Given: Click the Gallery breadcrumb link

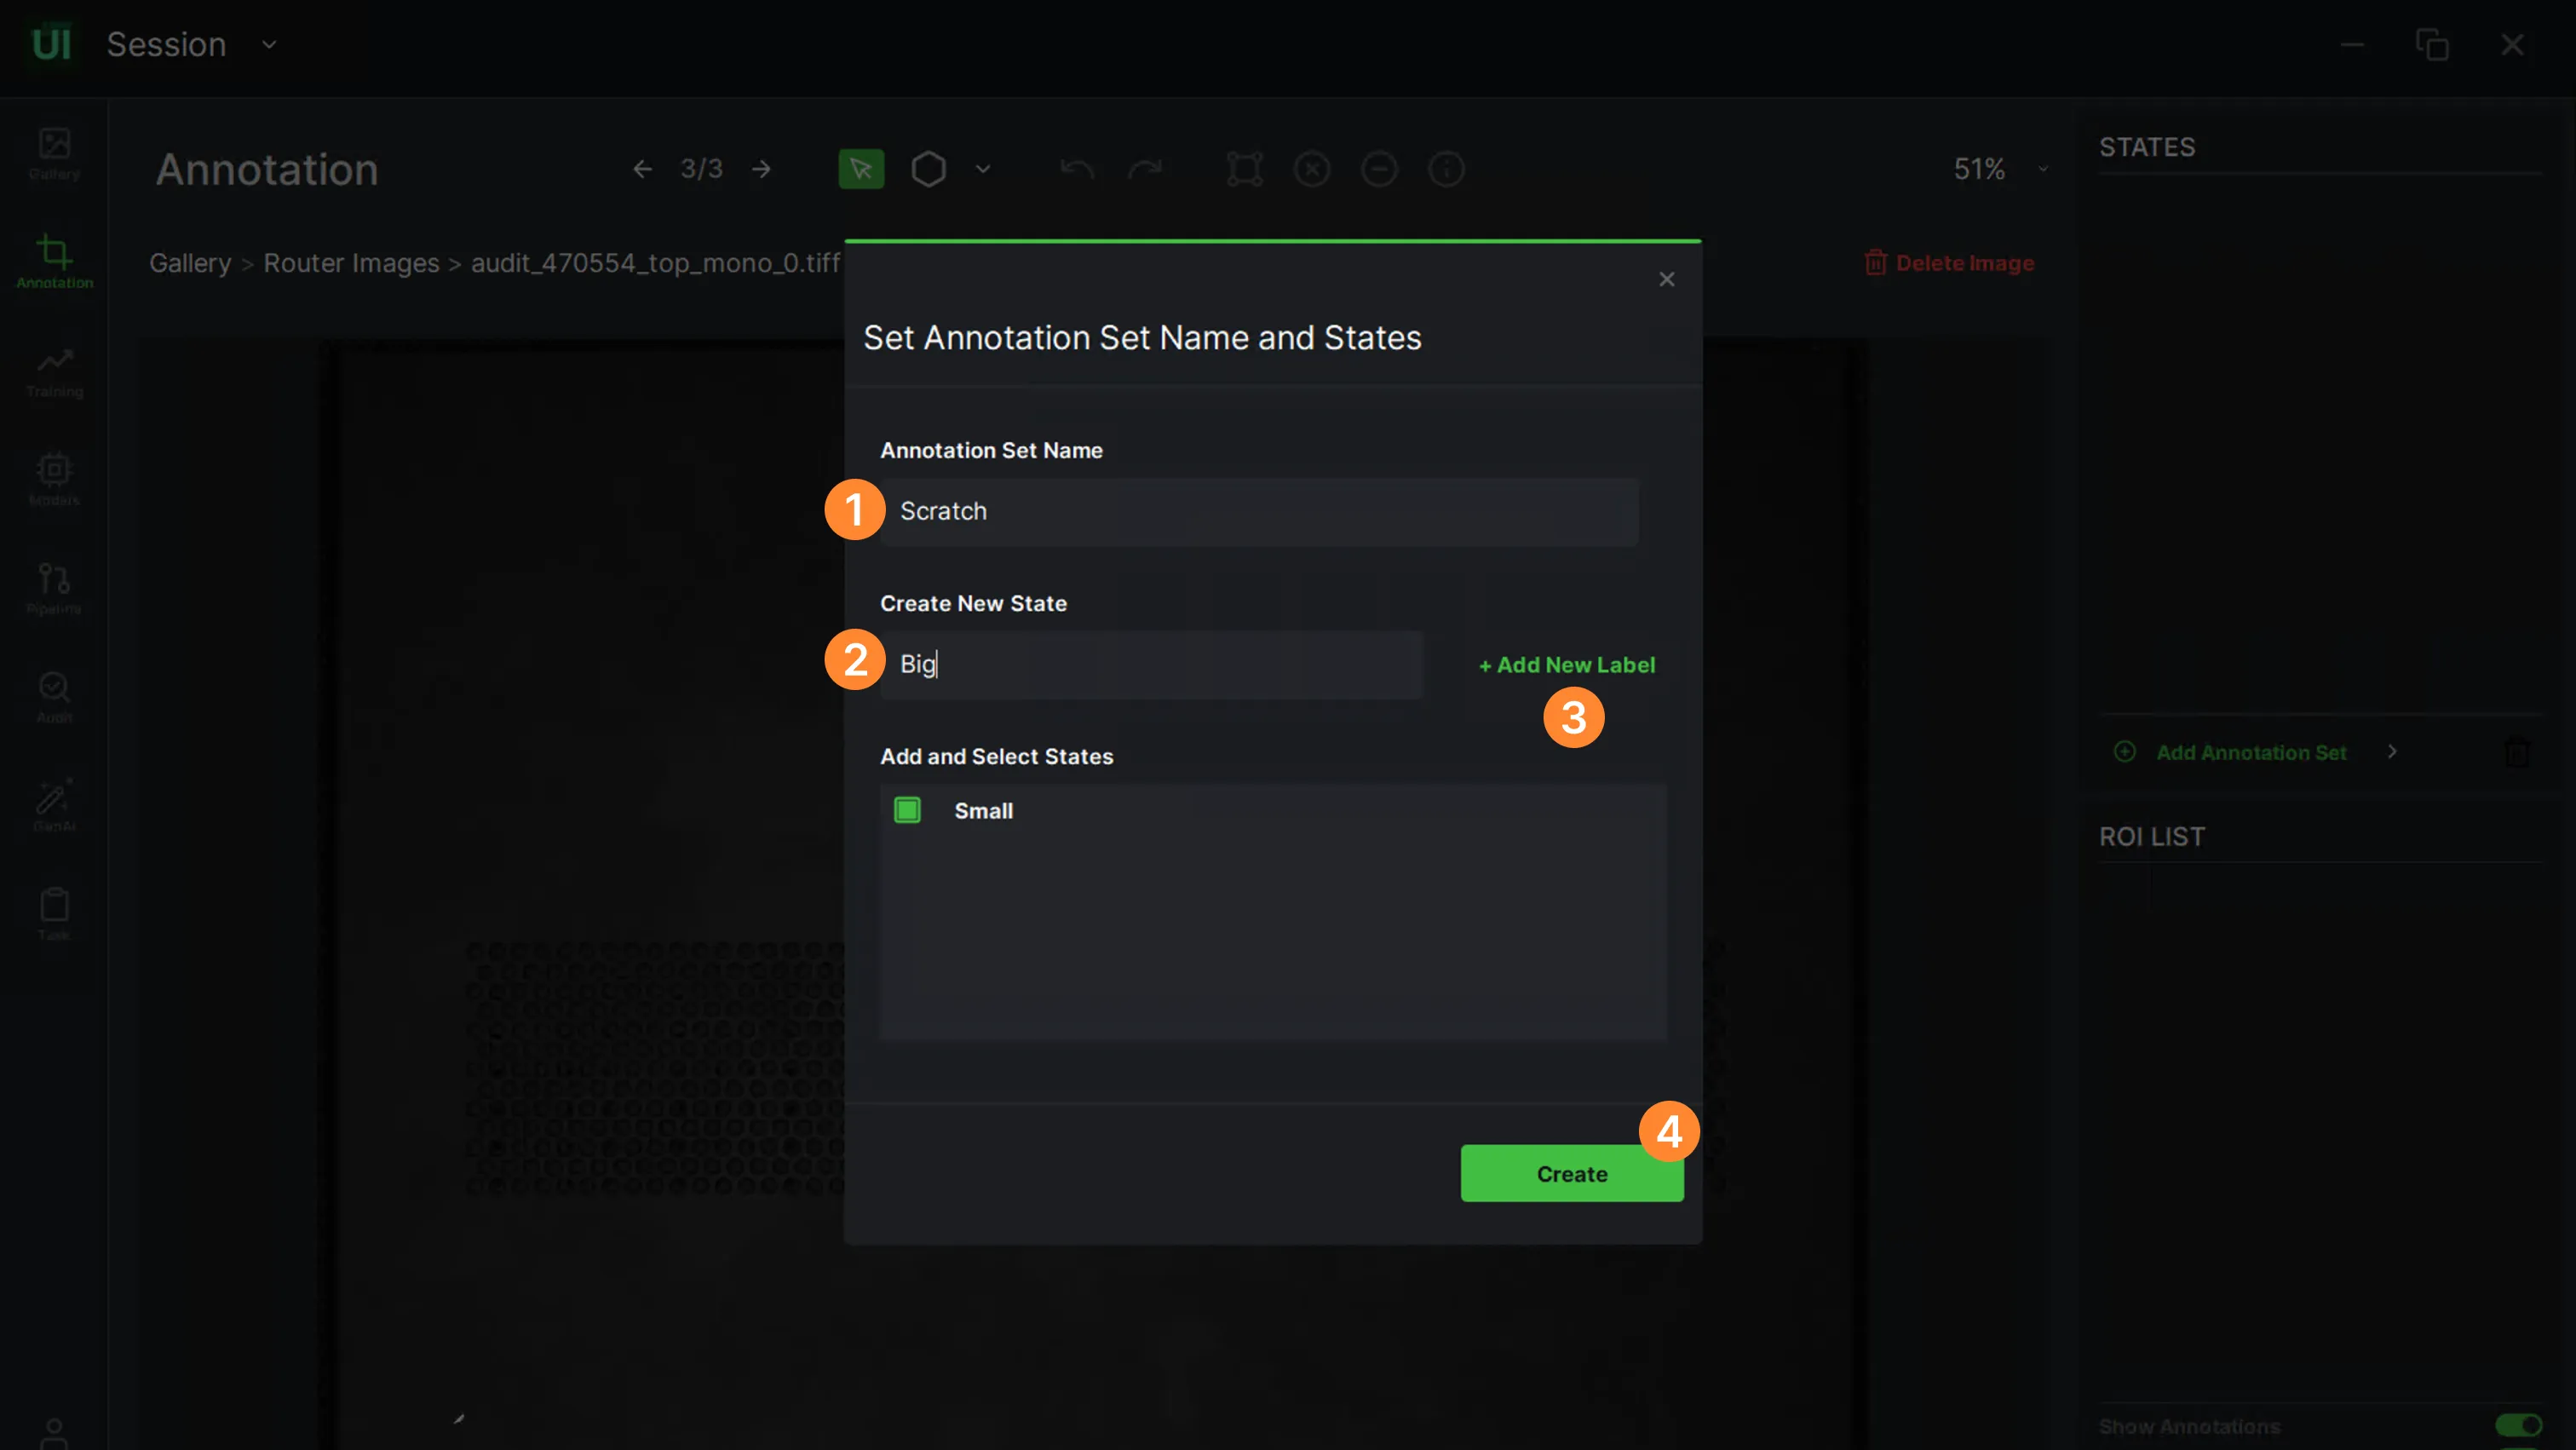Looking at the screenshot, I should (x=190, y=263).
